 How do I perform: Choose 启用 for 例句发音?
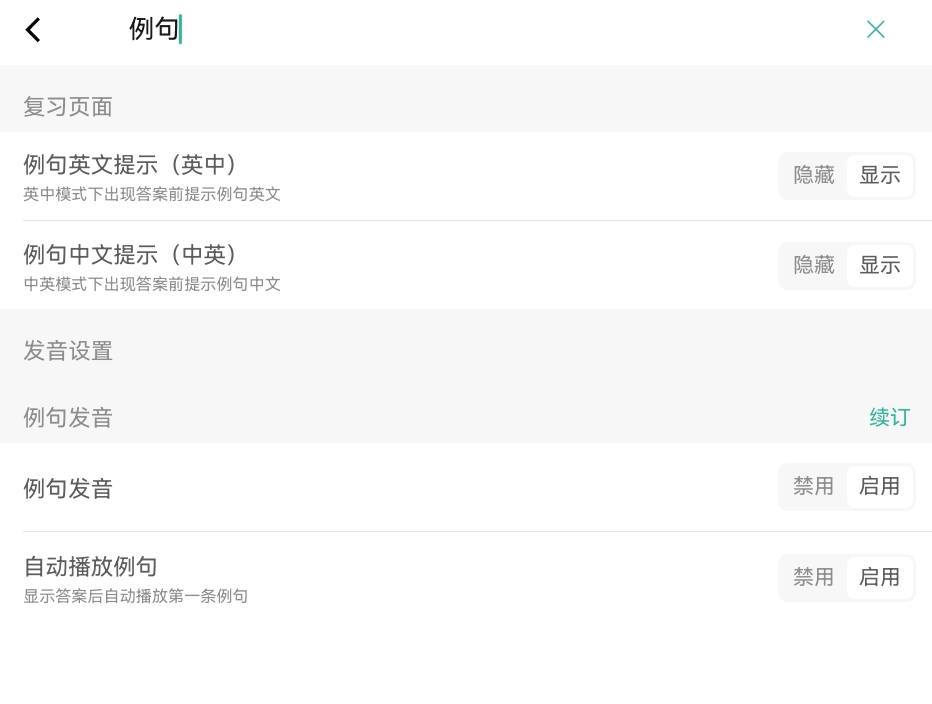click(880, 487)
